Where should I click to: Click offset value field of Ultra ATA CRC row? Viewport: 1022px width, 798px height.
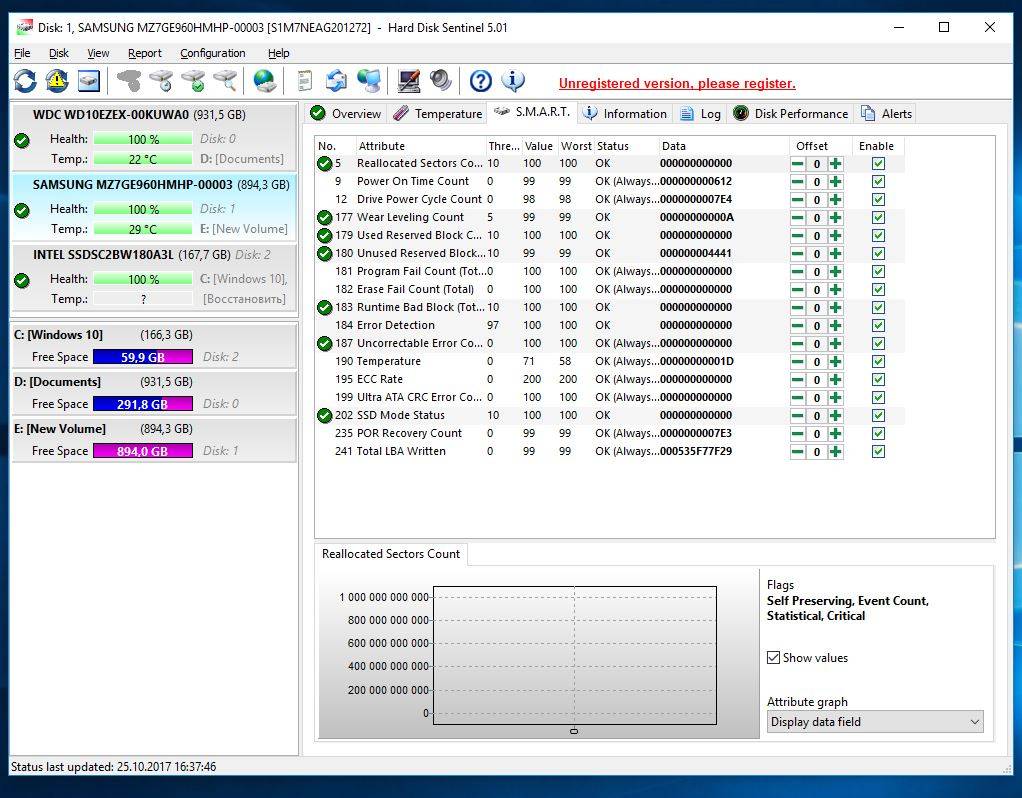pos(817,398)
